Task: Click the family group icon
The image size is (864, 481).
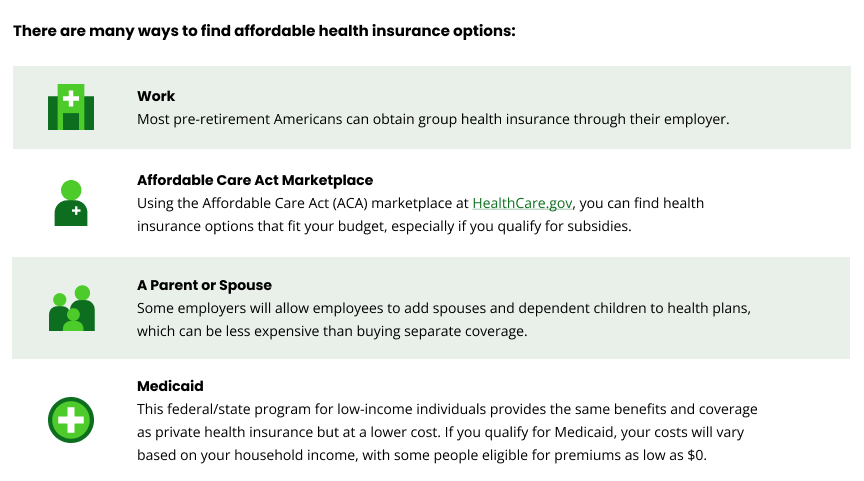Action: 71,308
